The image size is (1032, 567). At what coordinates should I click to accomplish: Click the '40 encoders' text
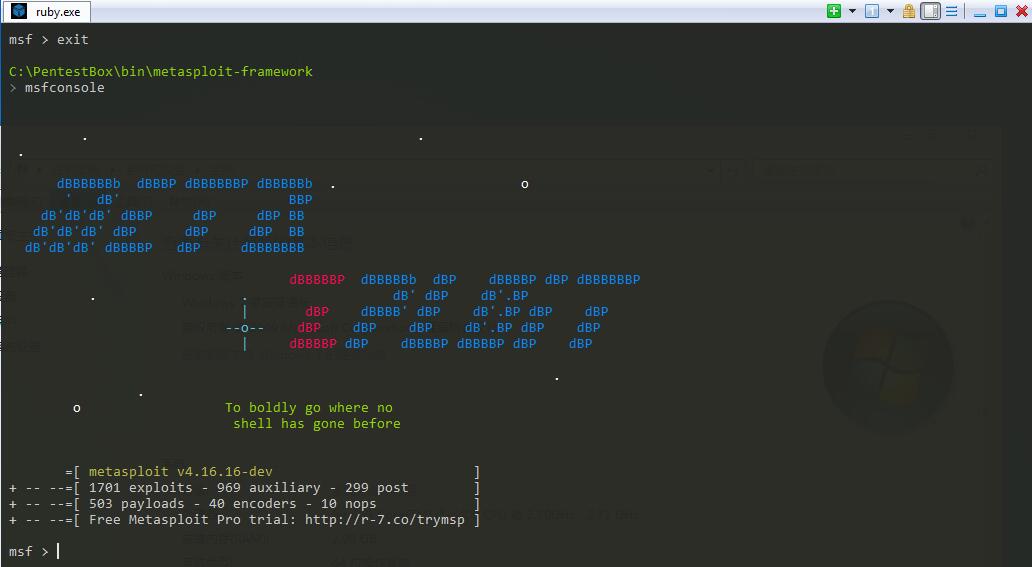pyautogui.click(x=252, y=504)
